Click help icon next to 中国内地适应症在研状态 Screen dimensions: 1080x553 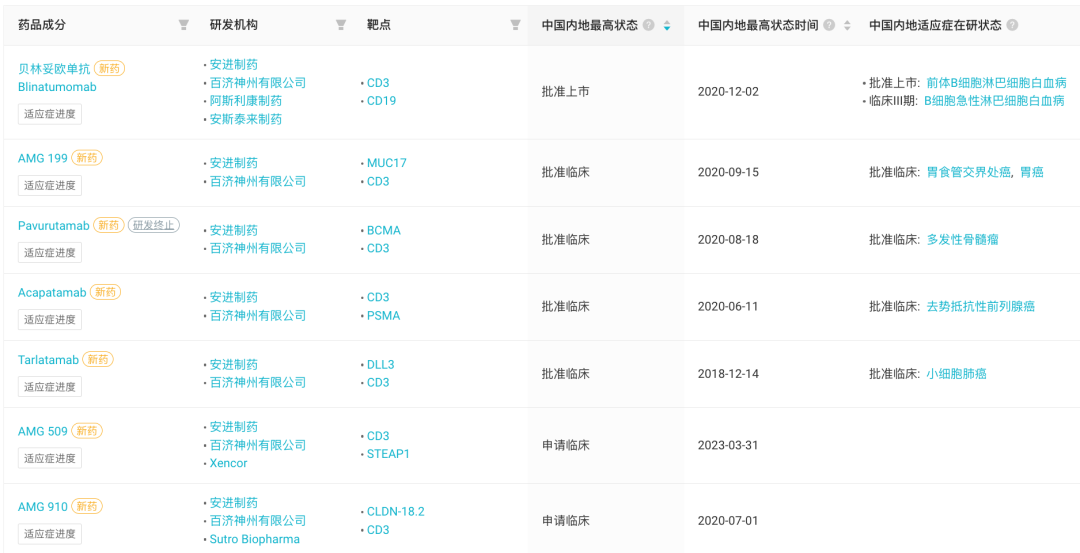pos(1012,25)
